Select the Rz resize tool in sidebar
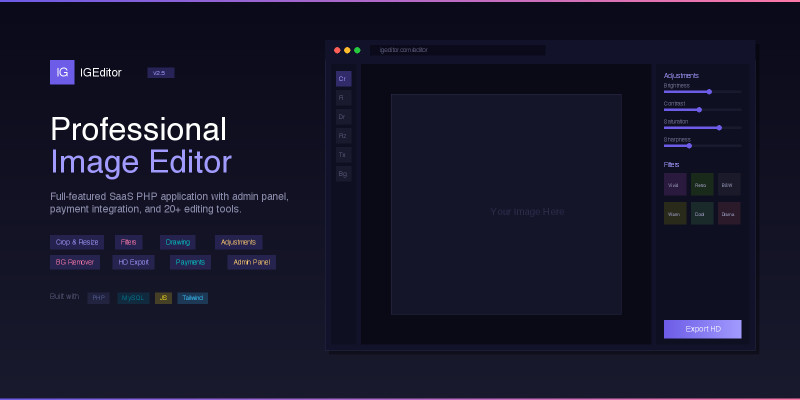Image resolution: width=800 pixels, height=400 pixels. [x=343, y=135]
